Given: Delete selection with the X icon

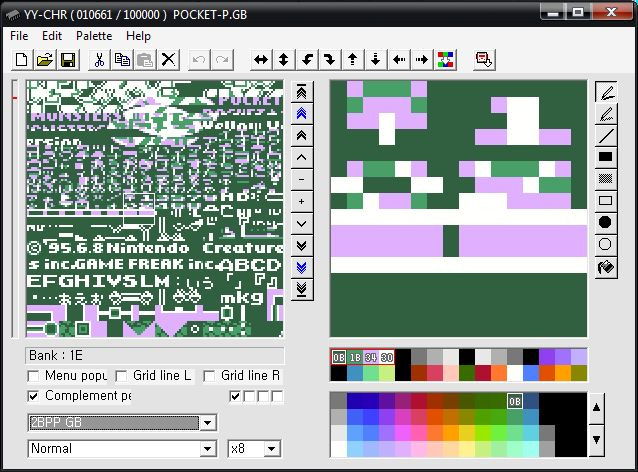Looking at the screenshot, I should [168, 60].
